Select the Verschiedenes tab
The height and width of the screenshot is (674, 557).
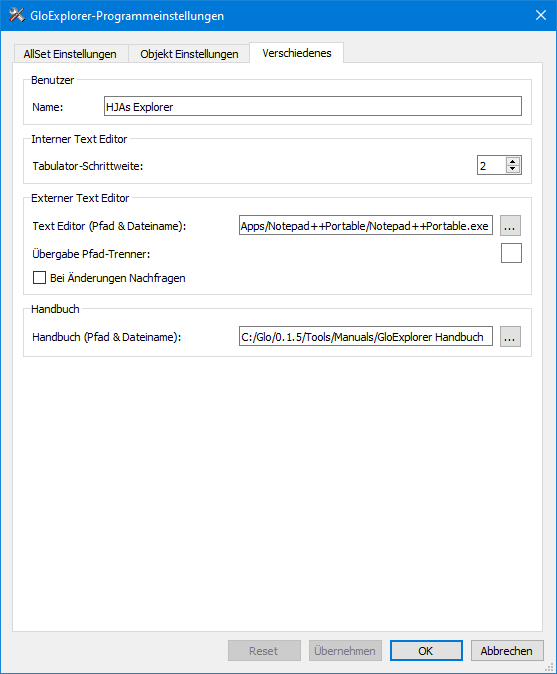(x=297, y=53)
